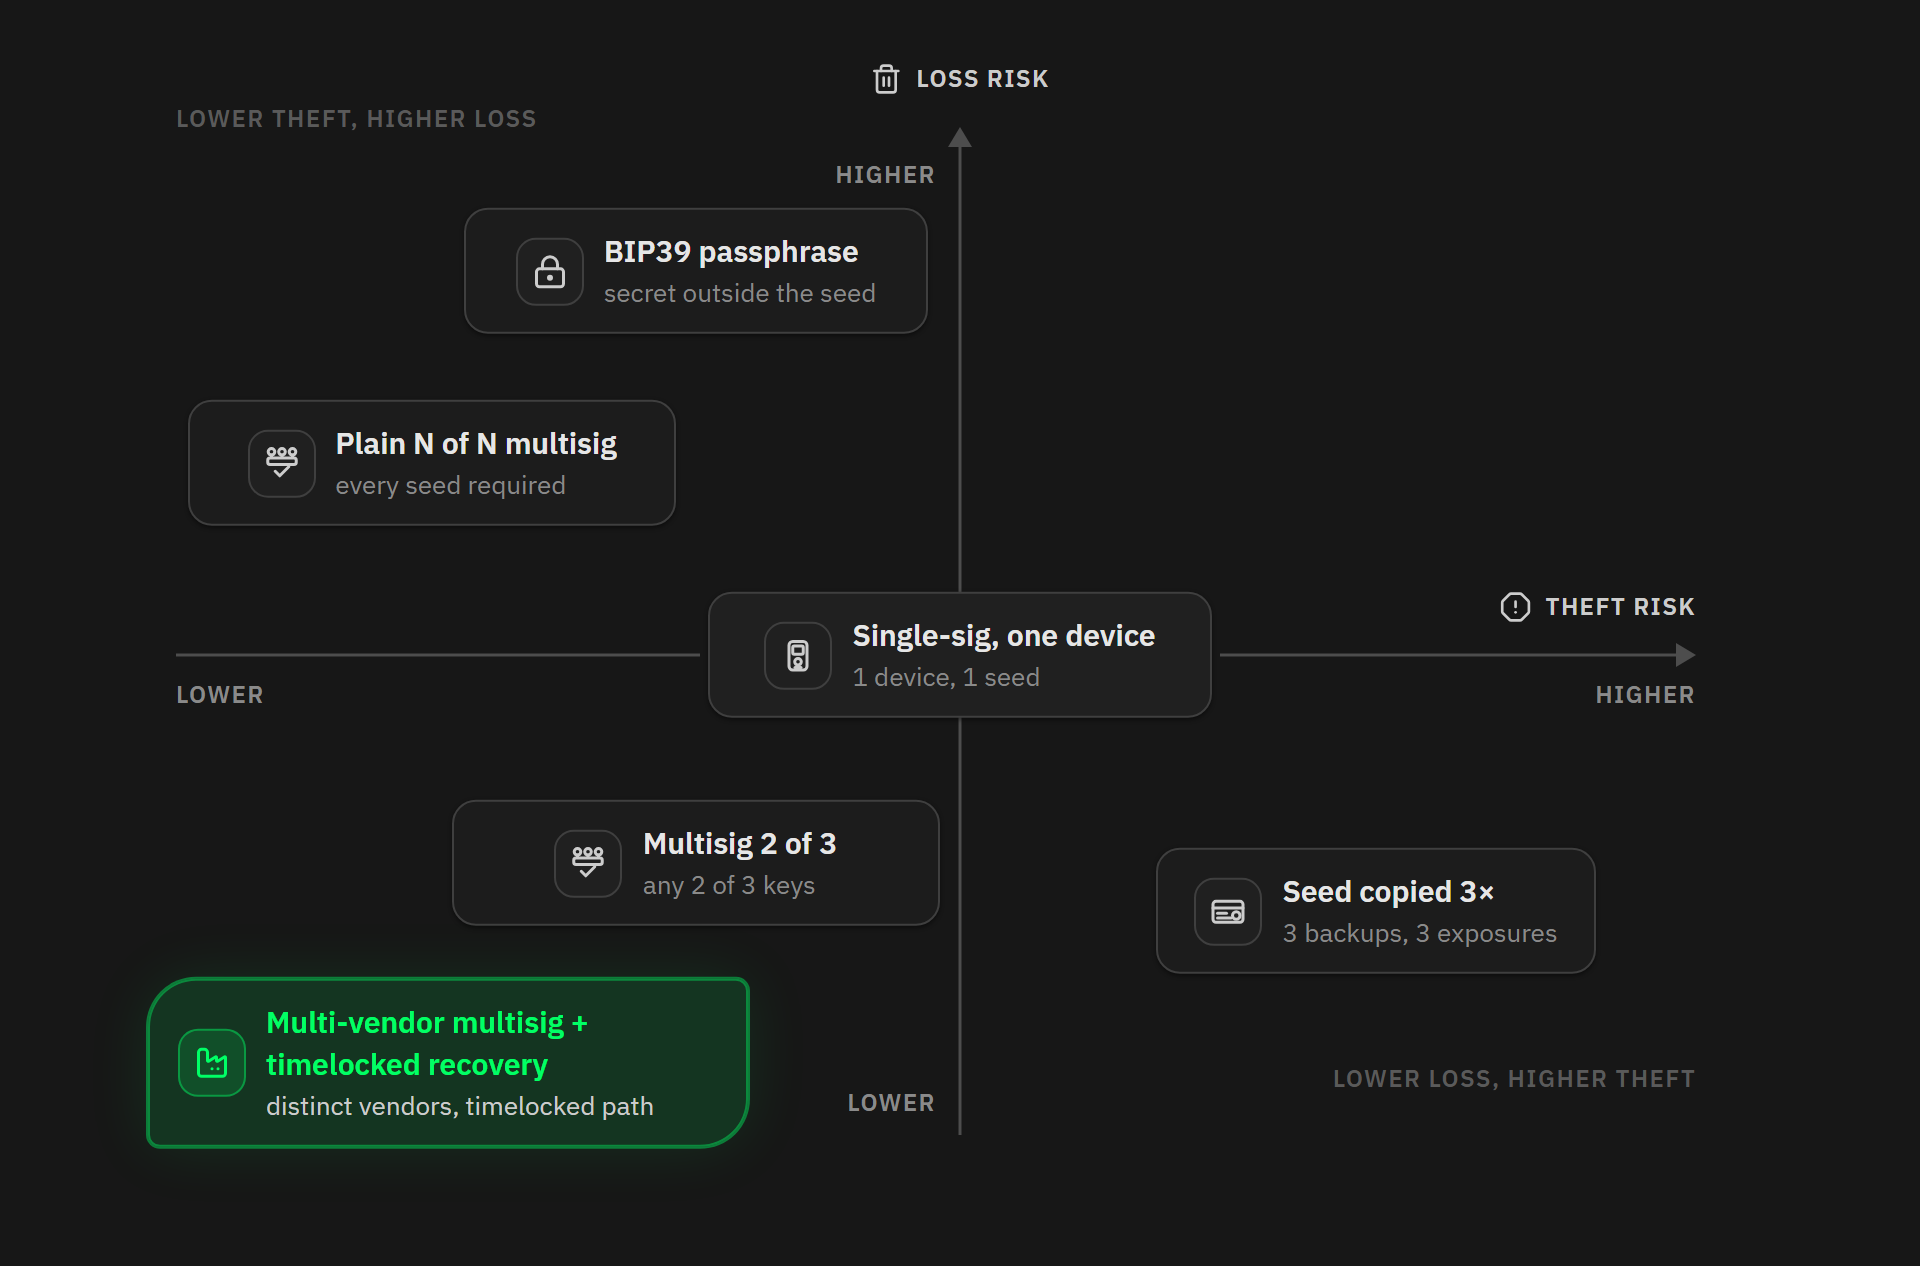Click the 'secret outside the seed' subtitle
This screenshot has width=1920, height=1266.
740,294
